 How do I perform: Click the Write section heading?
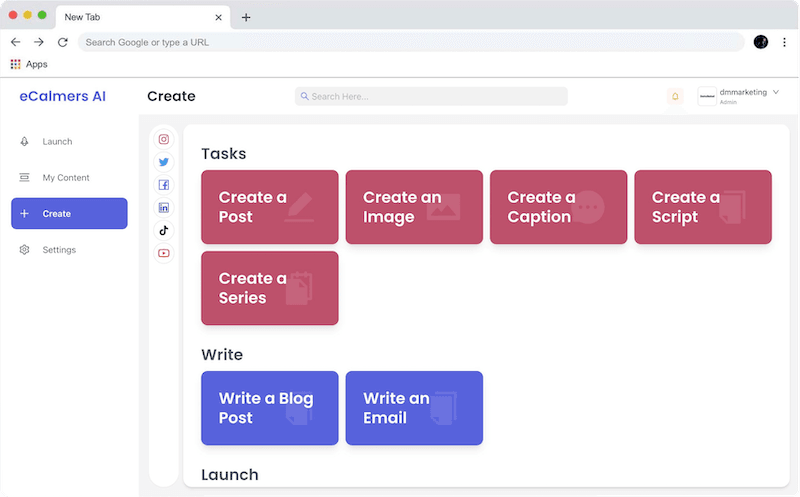pos(222,355)
